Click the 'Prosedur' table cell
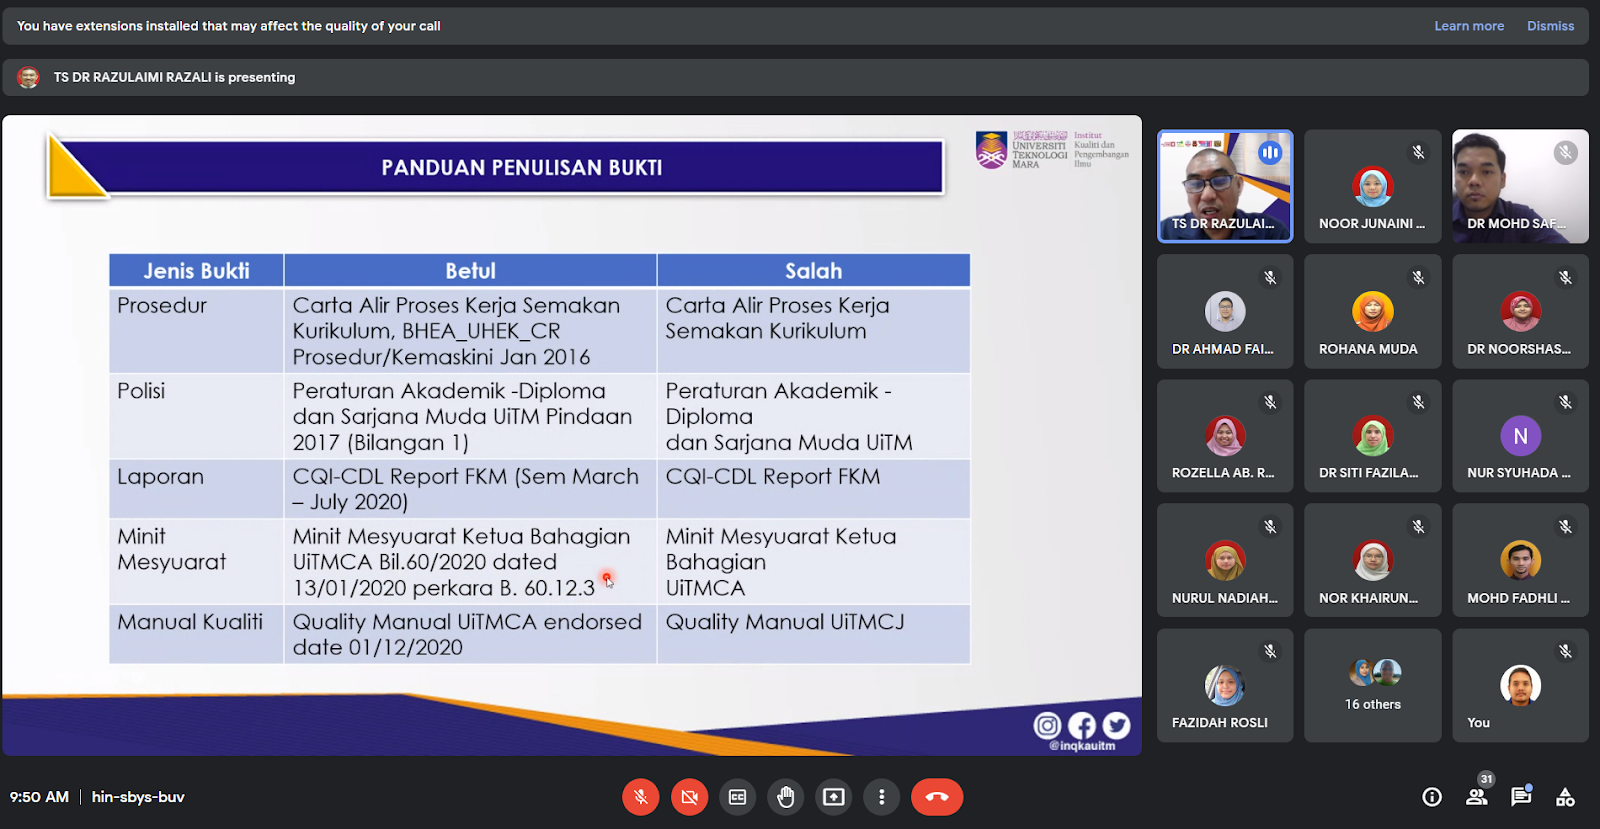 (x=196, y=331)
